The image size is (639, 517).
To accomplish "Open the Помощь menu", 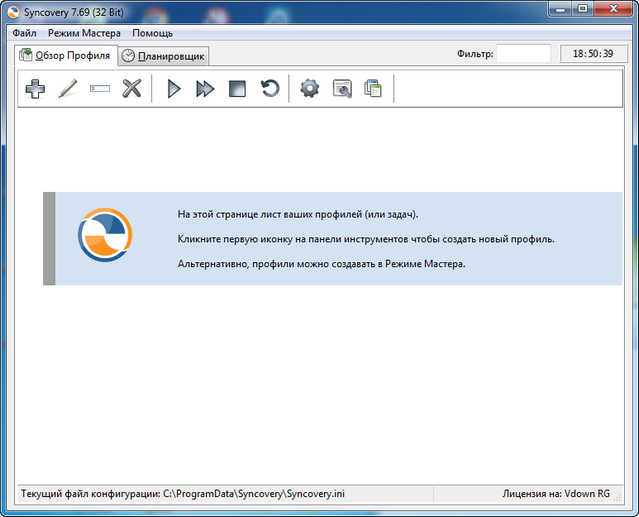I will [152, 33].
